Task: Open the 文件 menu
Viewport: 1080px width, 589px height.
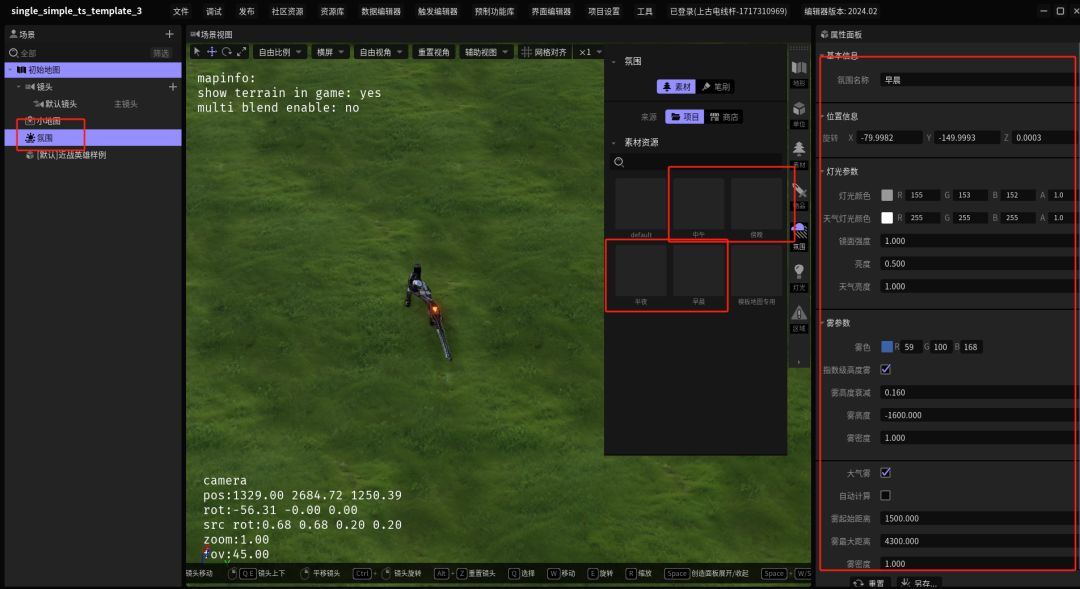Action: (180, 11)
